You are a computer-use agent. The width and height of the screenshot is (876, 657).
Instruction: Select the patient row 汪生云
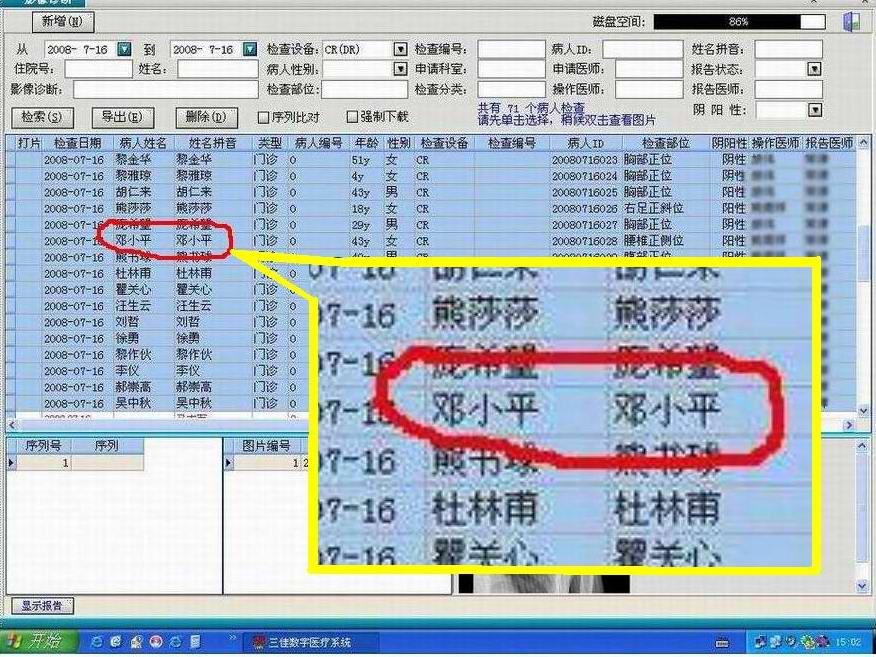[156, 306]
